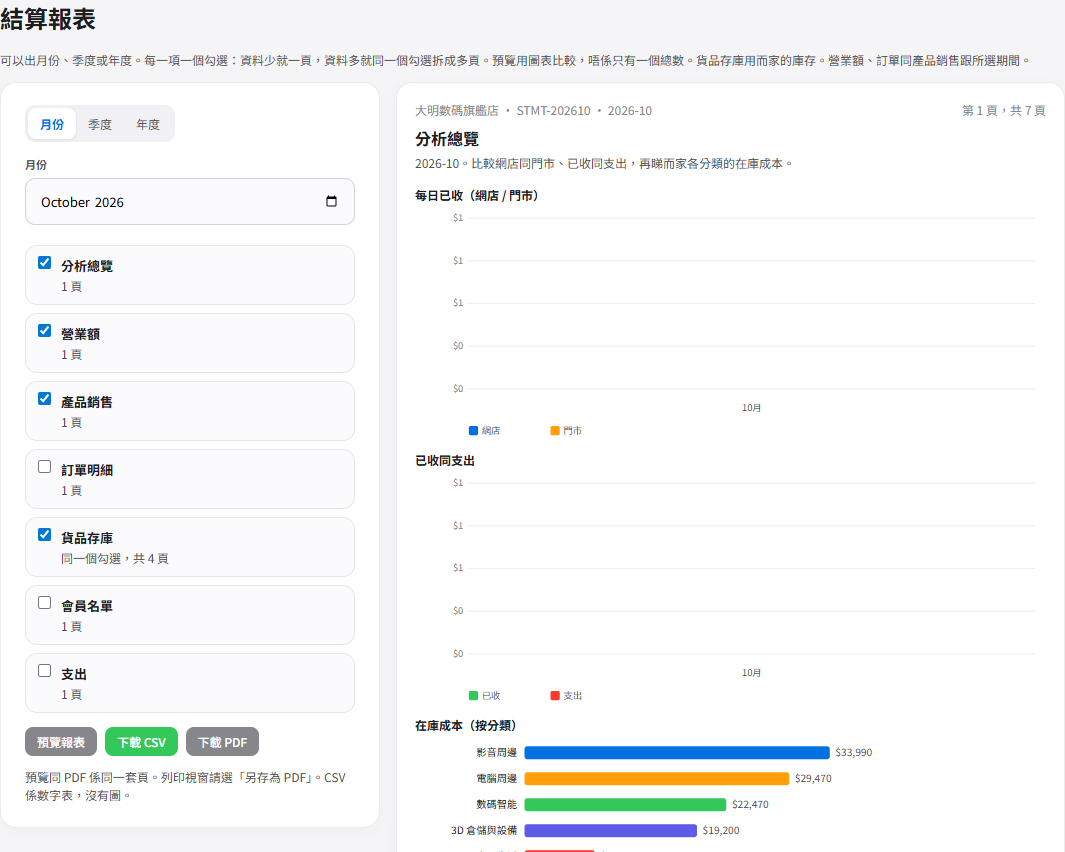Click the 第 1 頁，共 7 頁 page indicator
This screenshot has height=852, width=1065.
click(1004, 111)
